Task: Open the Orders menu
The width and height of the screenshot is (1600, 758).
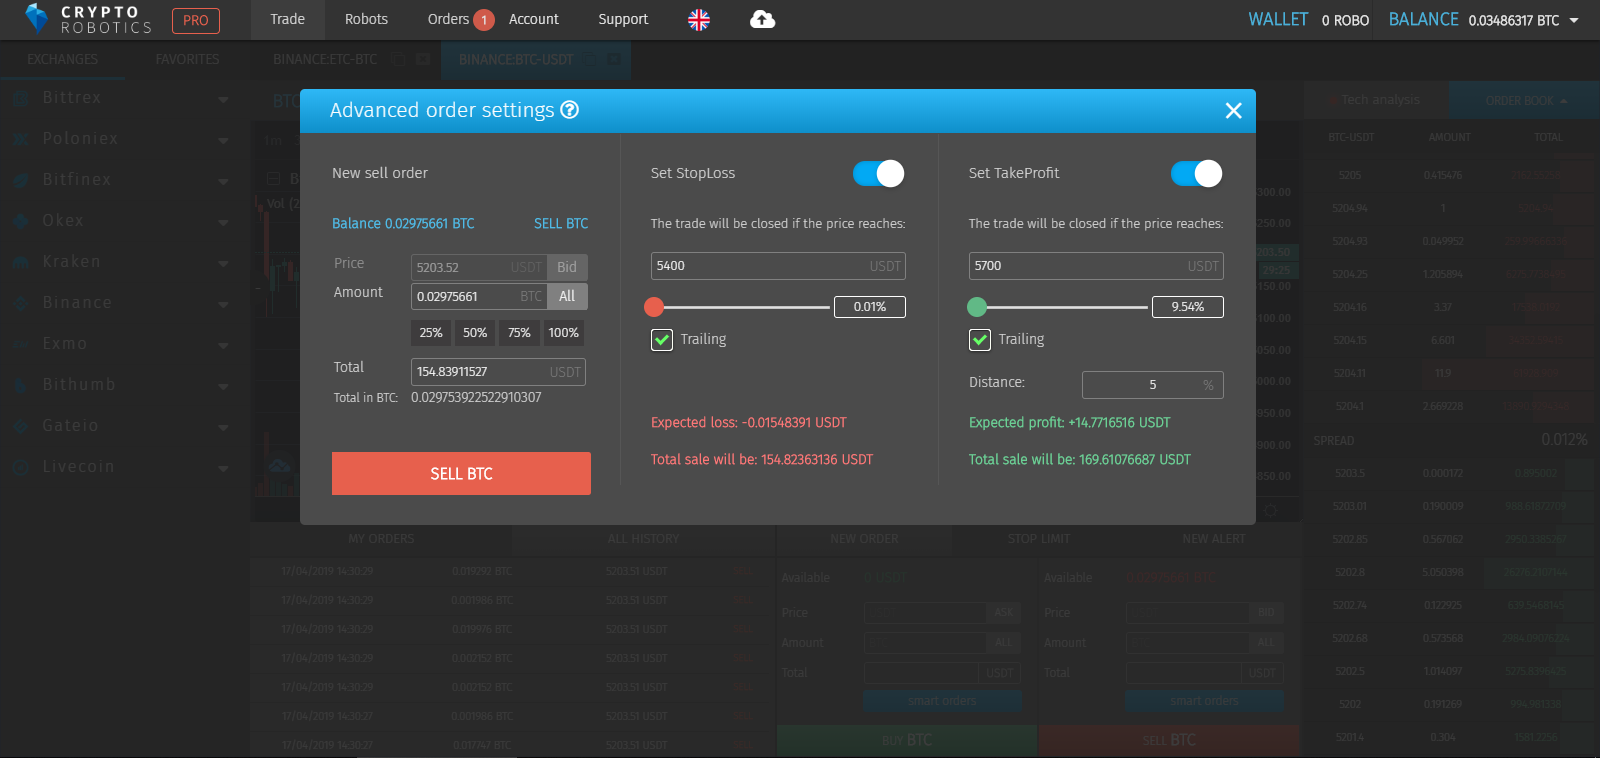Action: 448,19
